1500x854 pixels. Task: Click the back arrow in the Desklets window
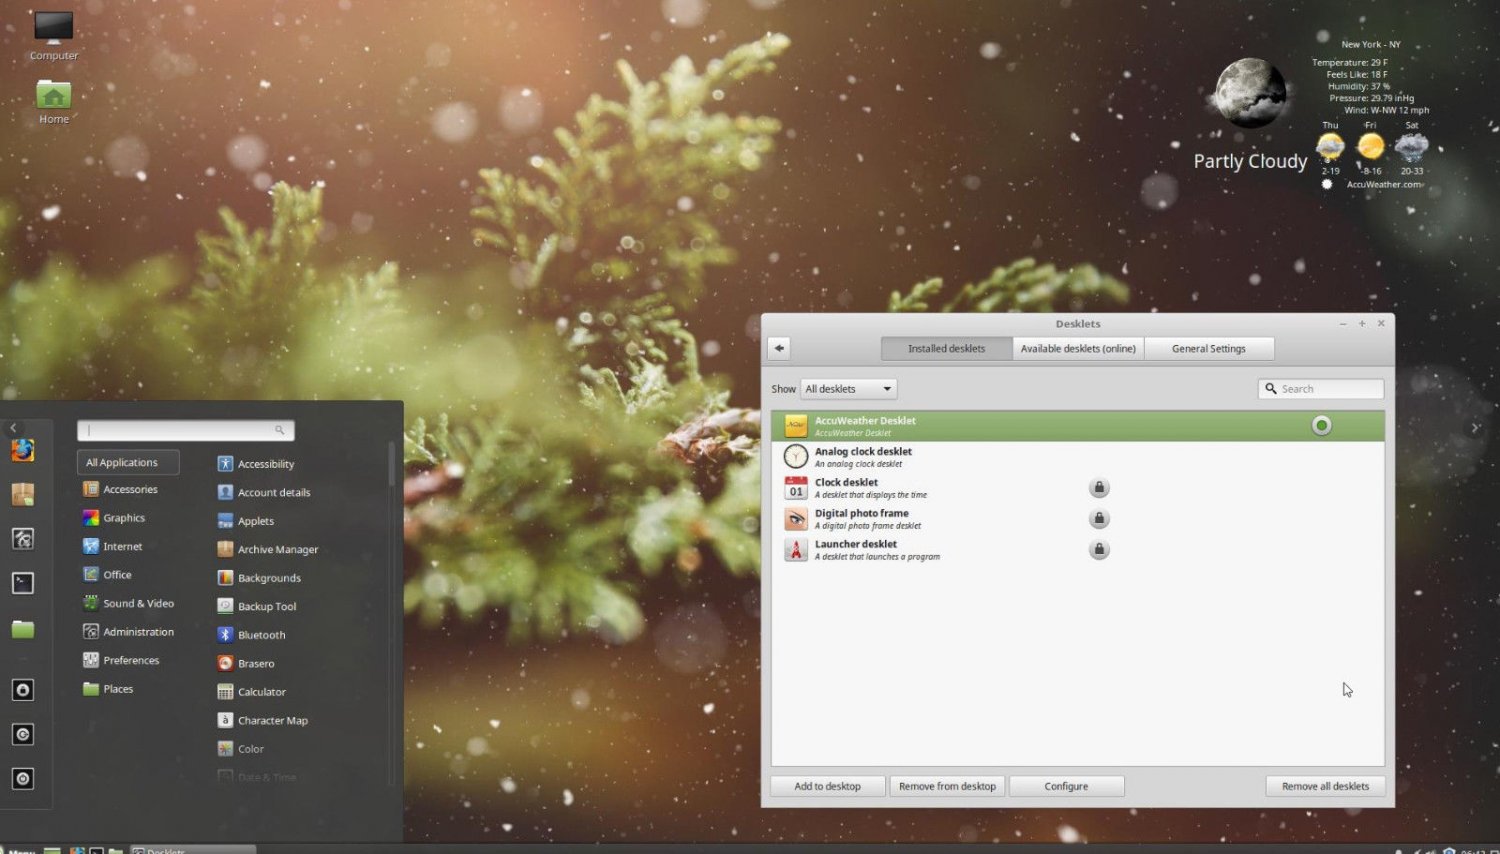pyautogui.click(x=778, y=348)
